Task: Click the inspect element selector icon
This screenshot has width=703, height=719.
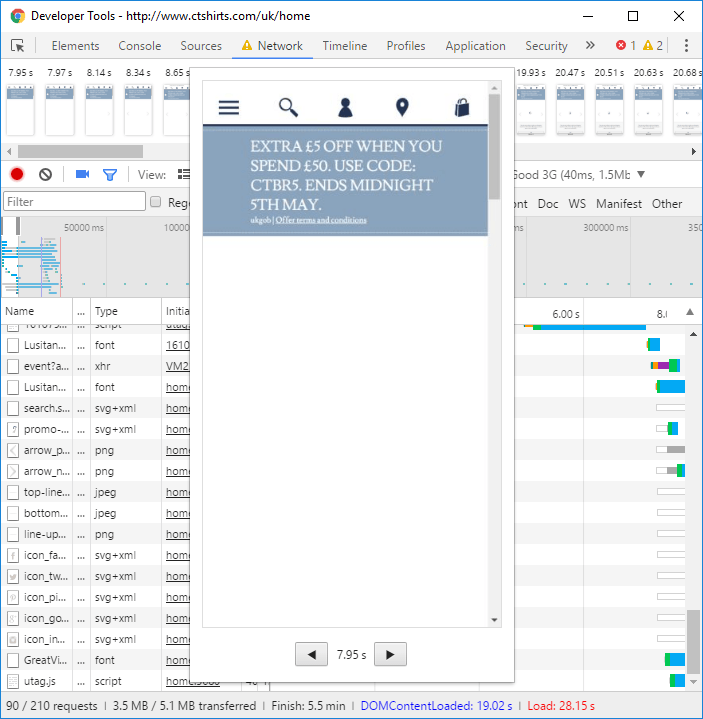Action: (18, 46)
